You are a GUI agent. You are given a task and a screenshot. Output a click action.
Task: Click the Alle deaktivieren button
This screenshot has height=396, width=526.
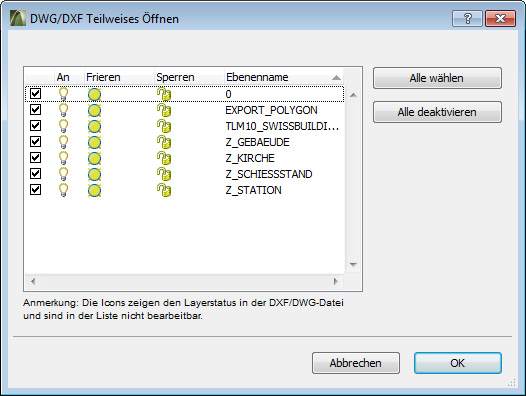[x=437, y=112]
